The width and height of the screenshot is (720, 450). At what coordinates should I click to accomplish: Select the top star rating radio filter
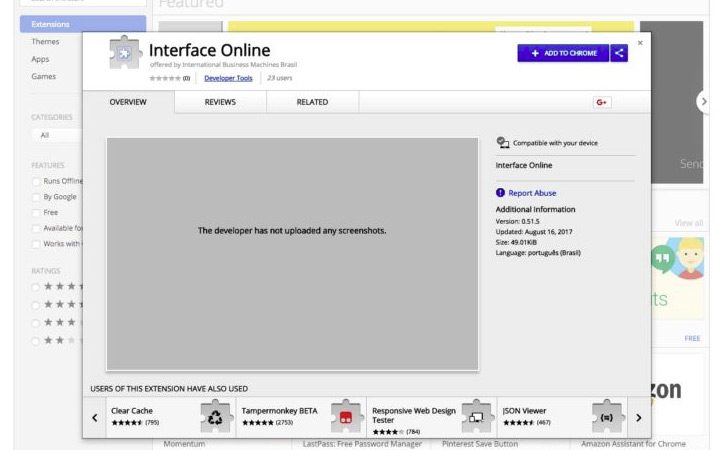[35, 287]
